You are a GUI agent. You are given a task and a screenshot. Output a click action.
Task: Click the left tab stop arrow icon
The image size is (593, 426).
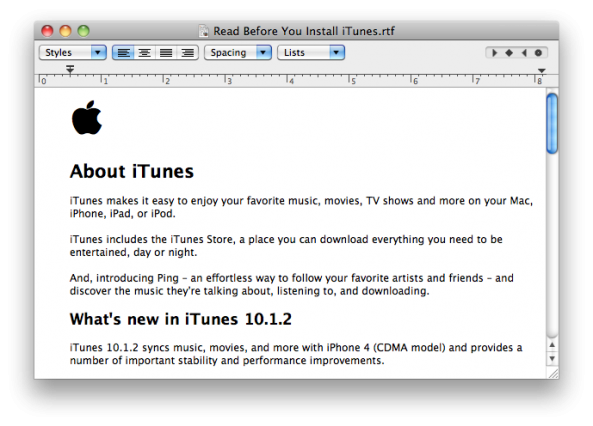(494, 53)
